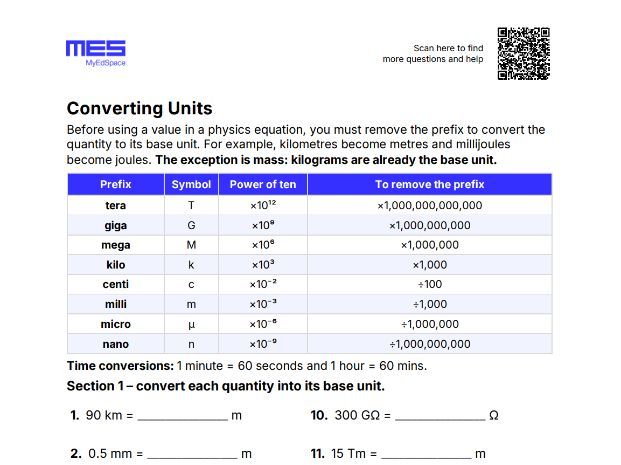Image resolution: width=621 pixels, height=465 pixels.
Task: Click the symbol 'µ' cell
Action: pyautogui.click(x=191, y=324)
